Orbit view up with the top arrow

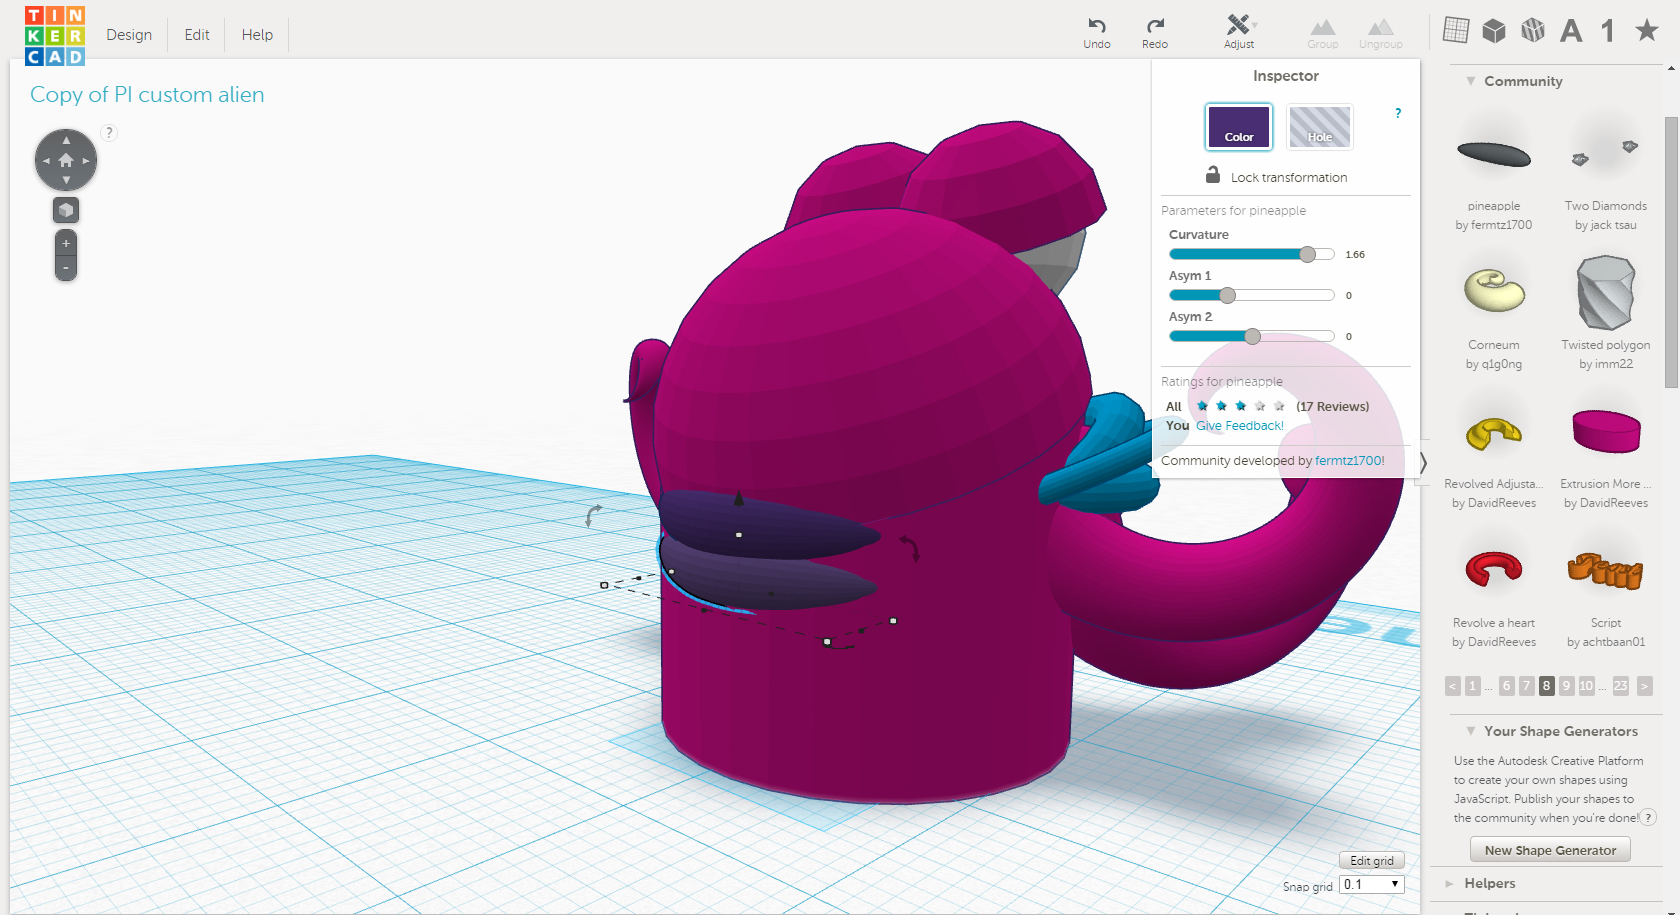pyautogui.click(x=66, y=140)
